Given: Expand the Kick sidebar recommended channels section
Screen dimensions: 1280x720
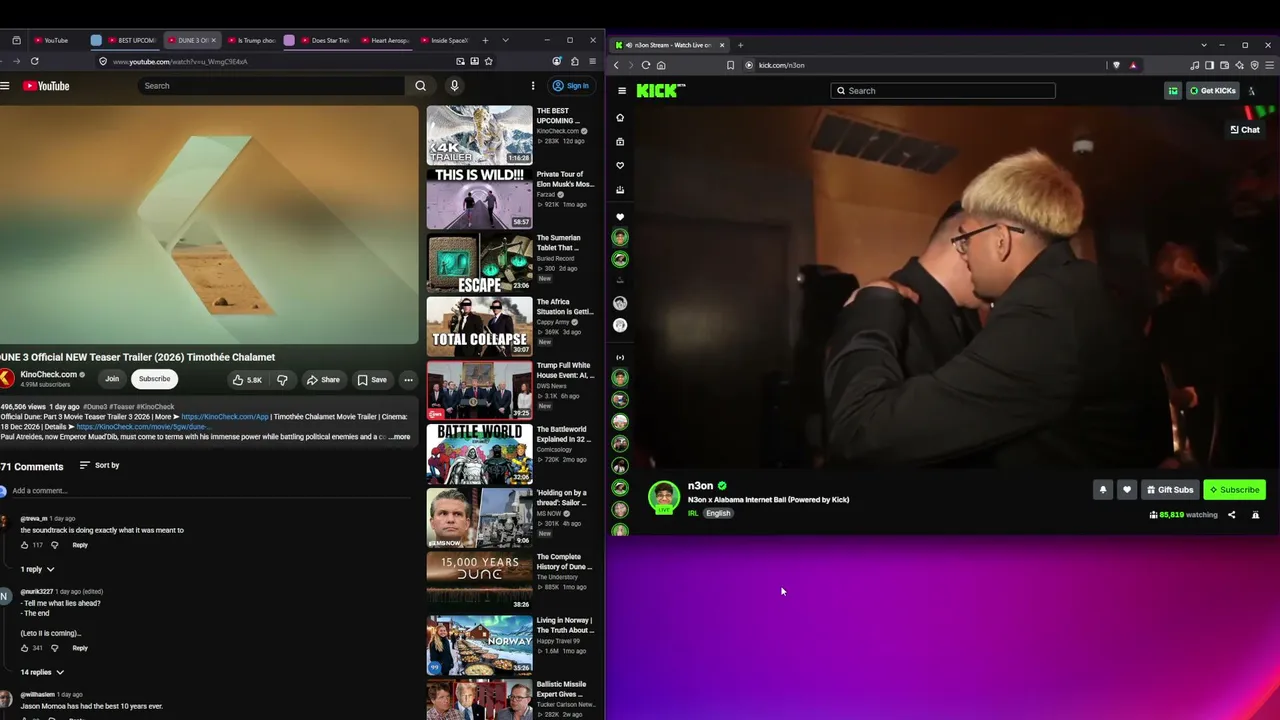Looking at the screenshot, I should 620,357.
